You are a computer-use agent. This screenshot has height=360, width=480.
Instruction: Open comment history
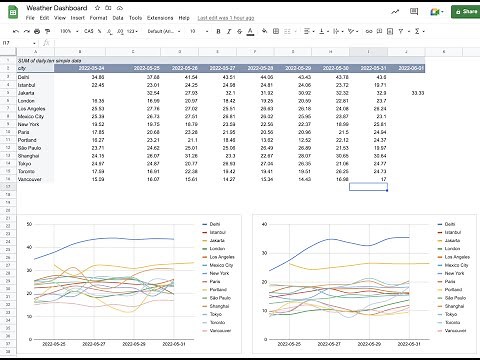click(x=414, y=12)
